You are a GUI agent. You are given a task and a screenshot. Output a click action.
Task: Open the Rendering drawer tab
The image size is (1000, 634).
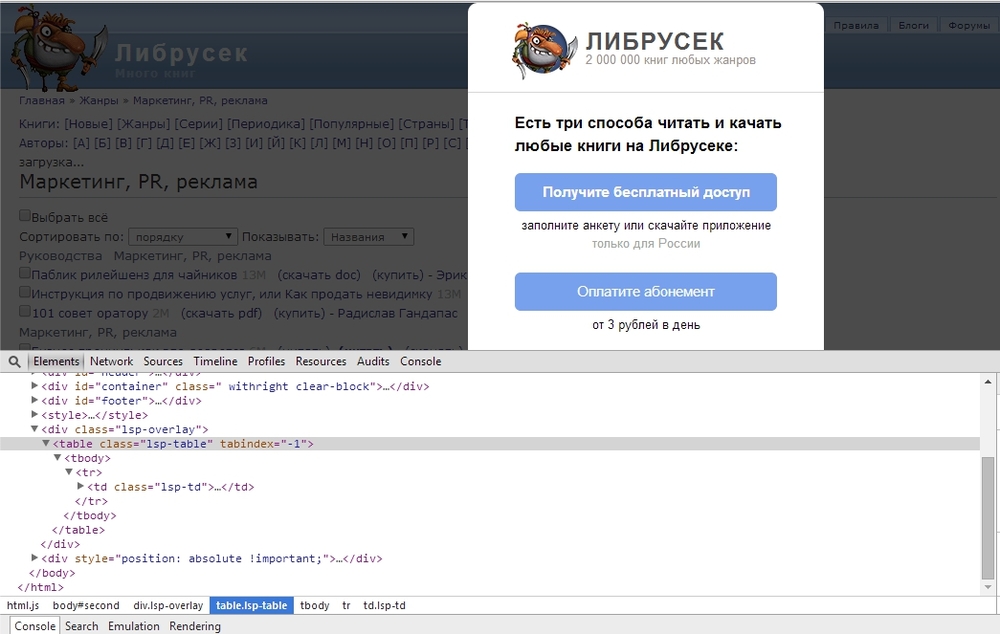point(195,626)
